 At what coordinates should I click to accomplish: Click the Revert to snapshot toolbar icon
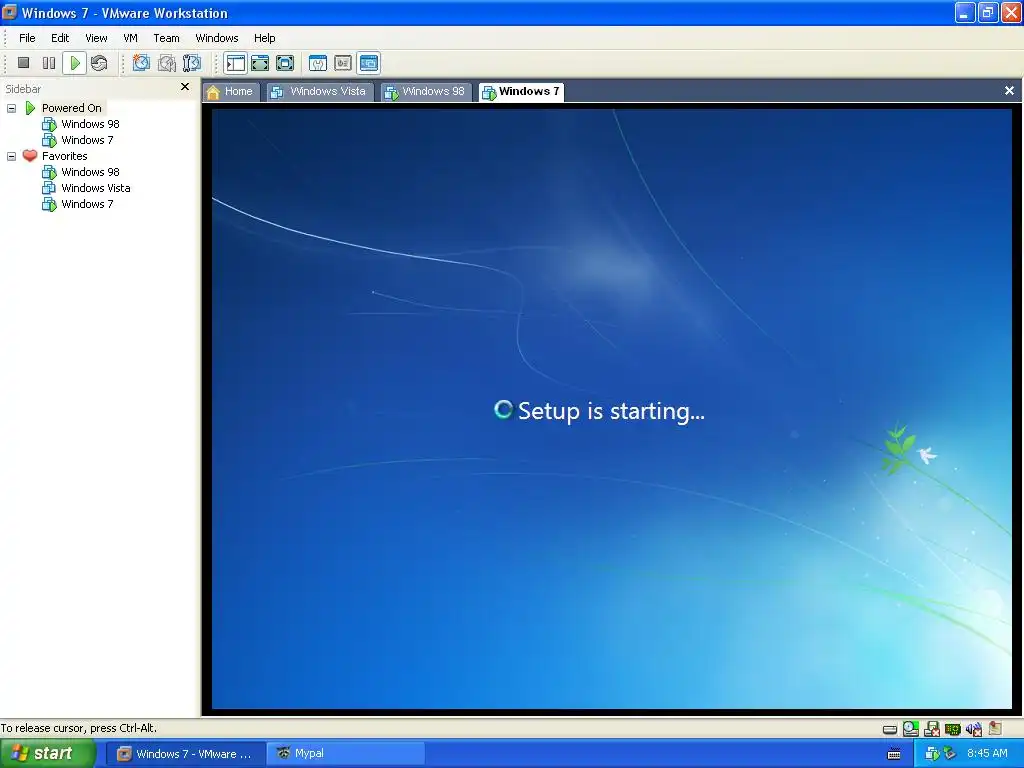click(167, 63)
